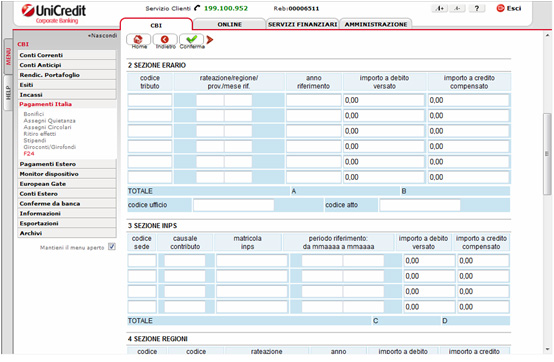Image resolution: width=554 pixels, height=362 pixels.
Task: Expand the Rendic. Portafoglio menu
Action: (67, 75)
